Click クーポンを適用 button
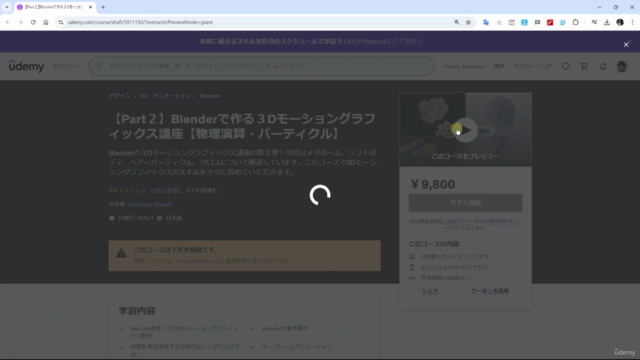The height and width of the screenshot is (360, 640). tap(490, 291)
